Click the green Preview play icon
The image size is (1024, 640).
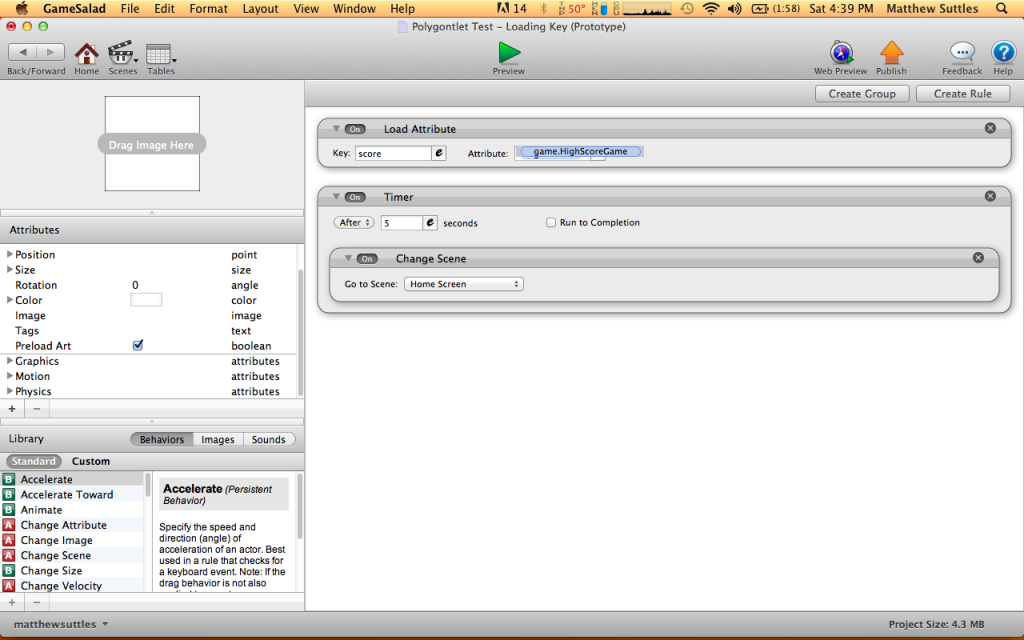tap(509, 52)
